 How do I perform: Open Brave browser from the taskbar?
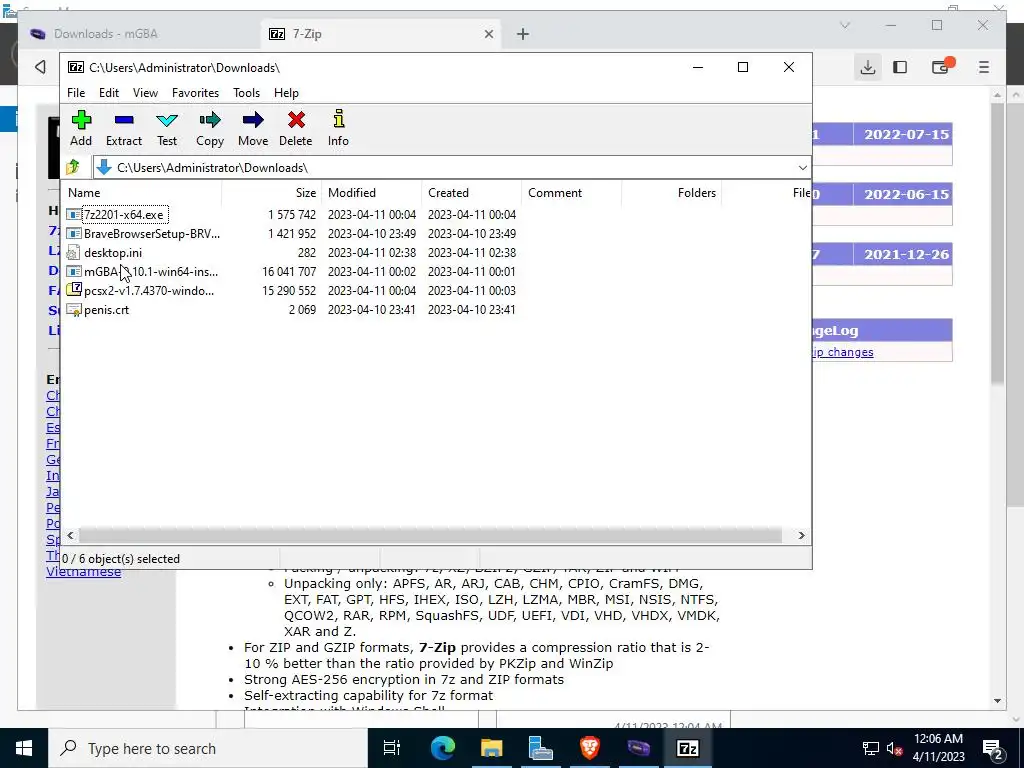(590, 748)
